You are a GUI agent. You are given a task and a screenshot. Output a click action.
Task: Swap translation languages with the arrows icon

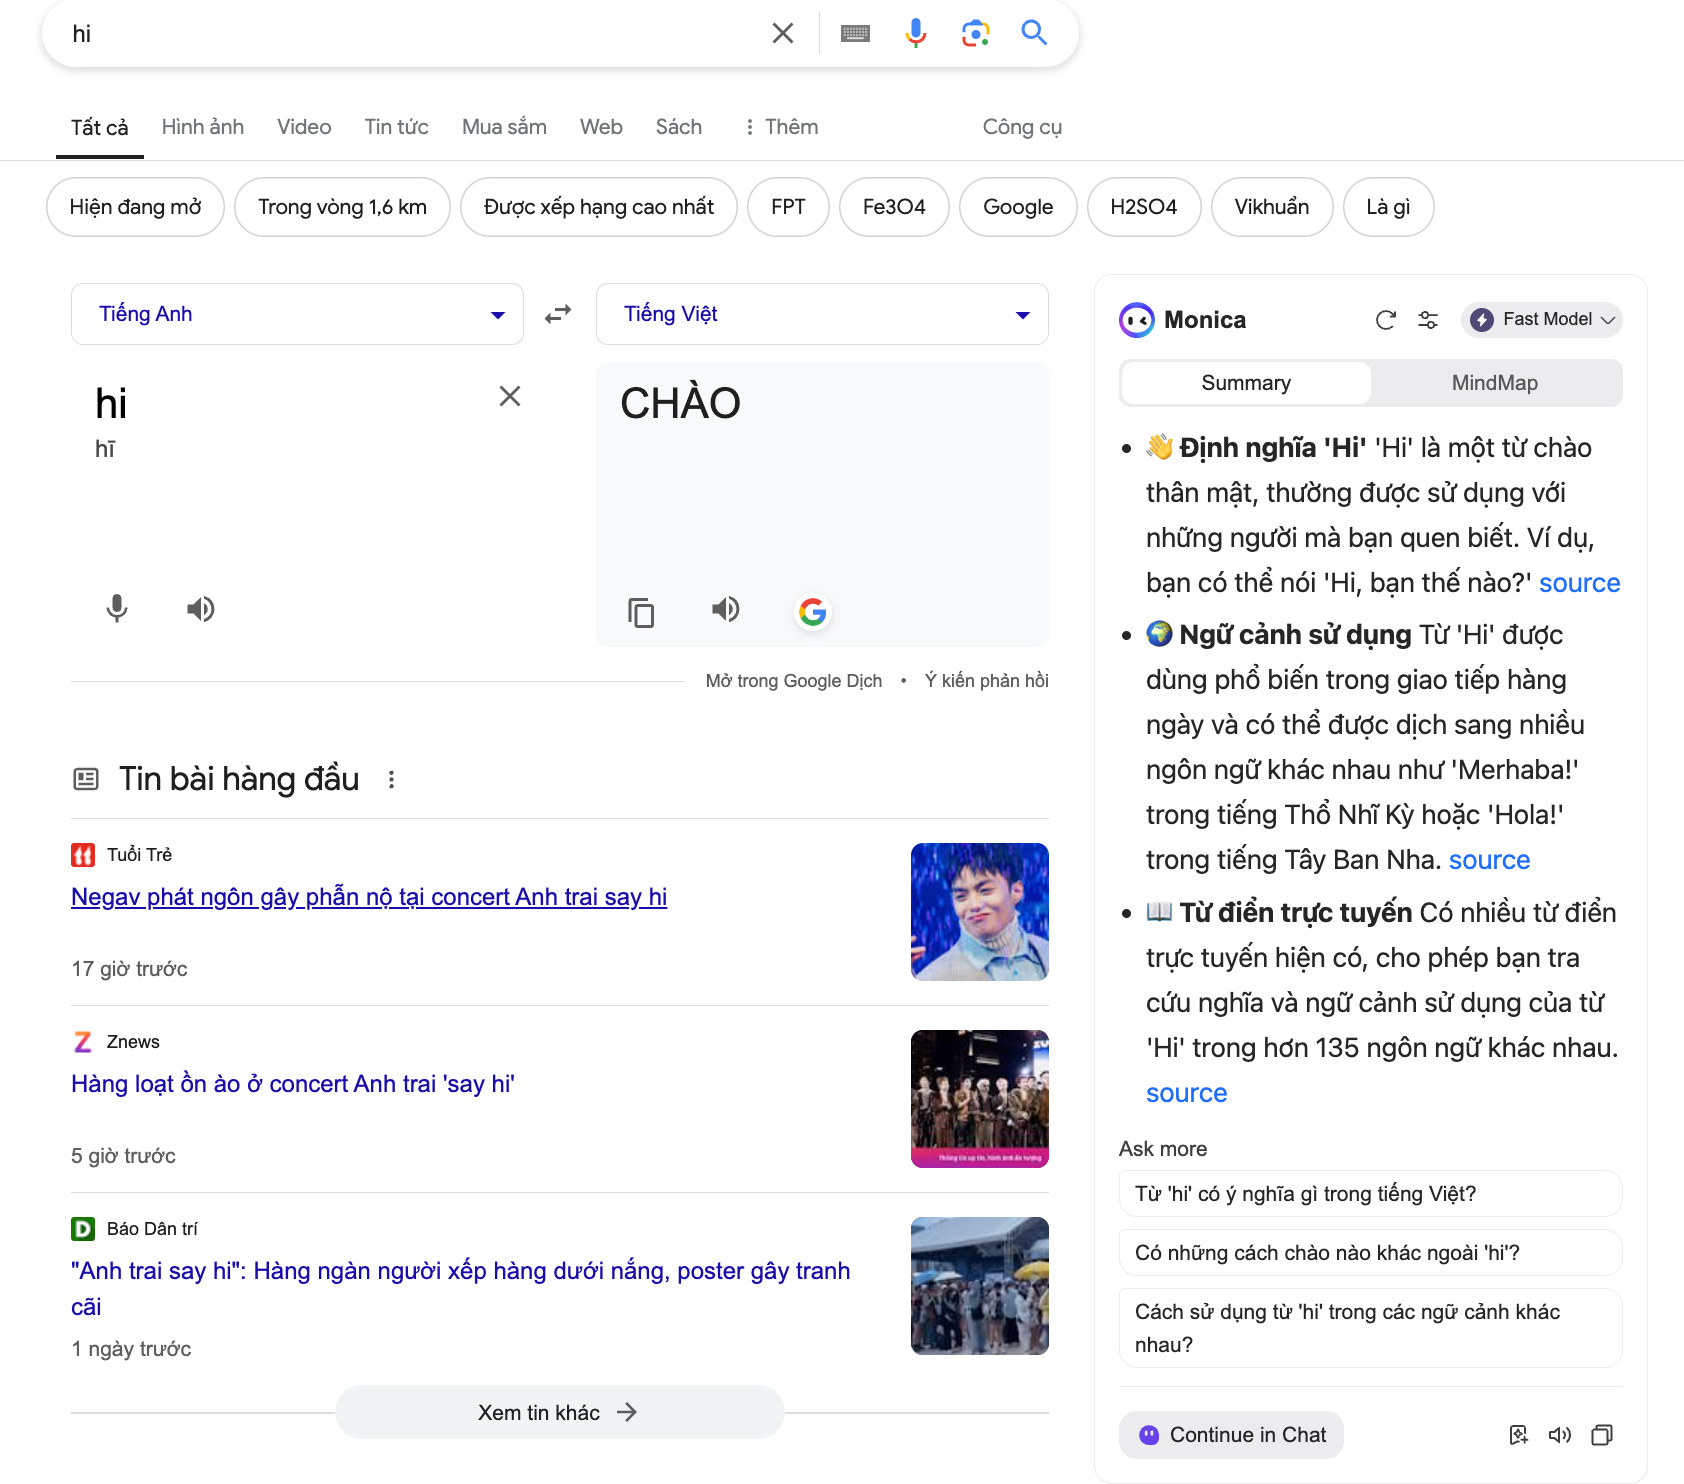(x=558, y=314)
